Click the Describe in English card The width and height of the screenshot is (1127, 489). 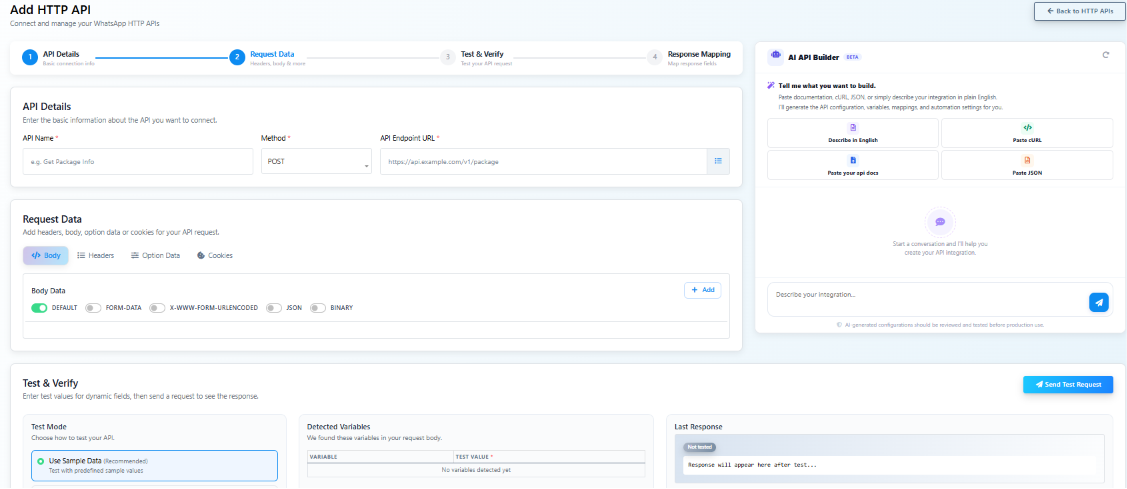pos(852,133)
